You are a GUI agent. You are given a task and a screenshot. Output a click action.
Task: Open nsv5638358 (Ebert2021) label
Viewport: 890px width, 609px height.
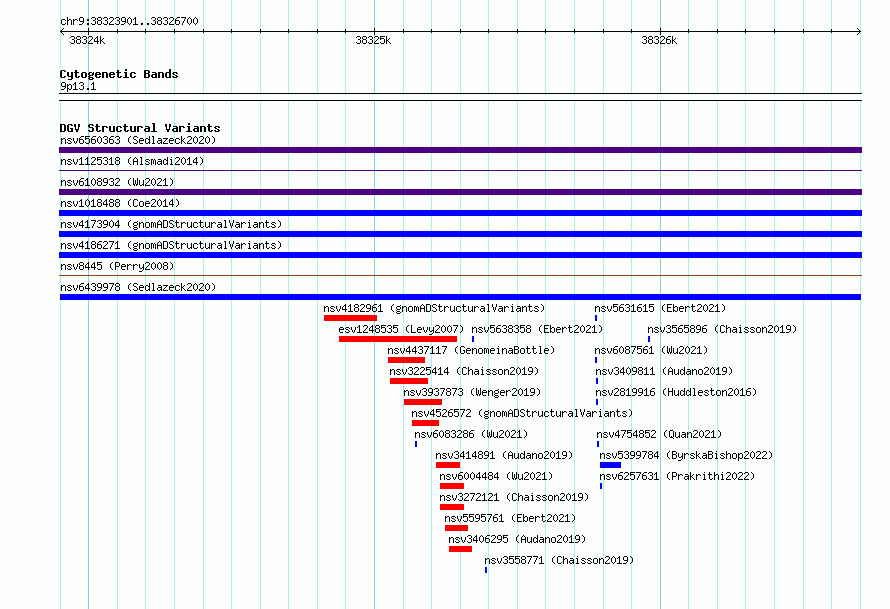pyautogui.click(x=537, y=329)
